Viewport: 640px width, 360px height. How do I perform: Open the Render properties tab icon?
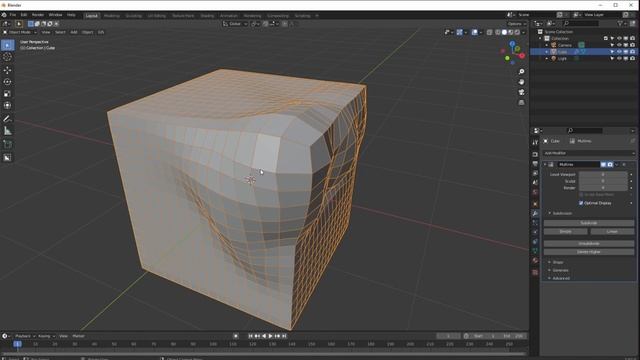[x=535, y=154]
